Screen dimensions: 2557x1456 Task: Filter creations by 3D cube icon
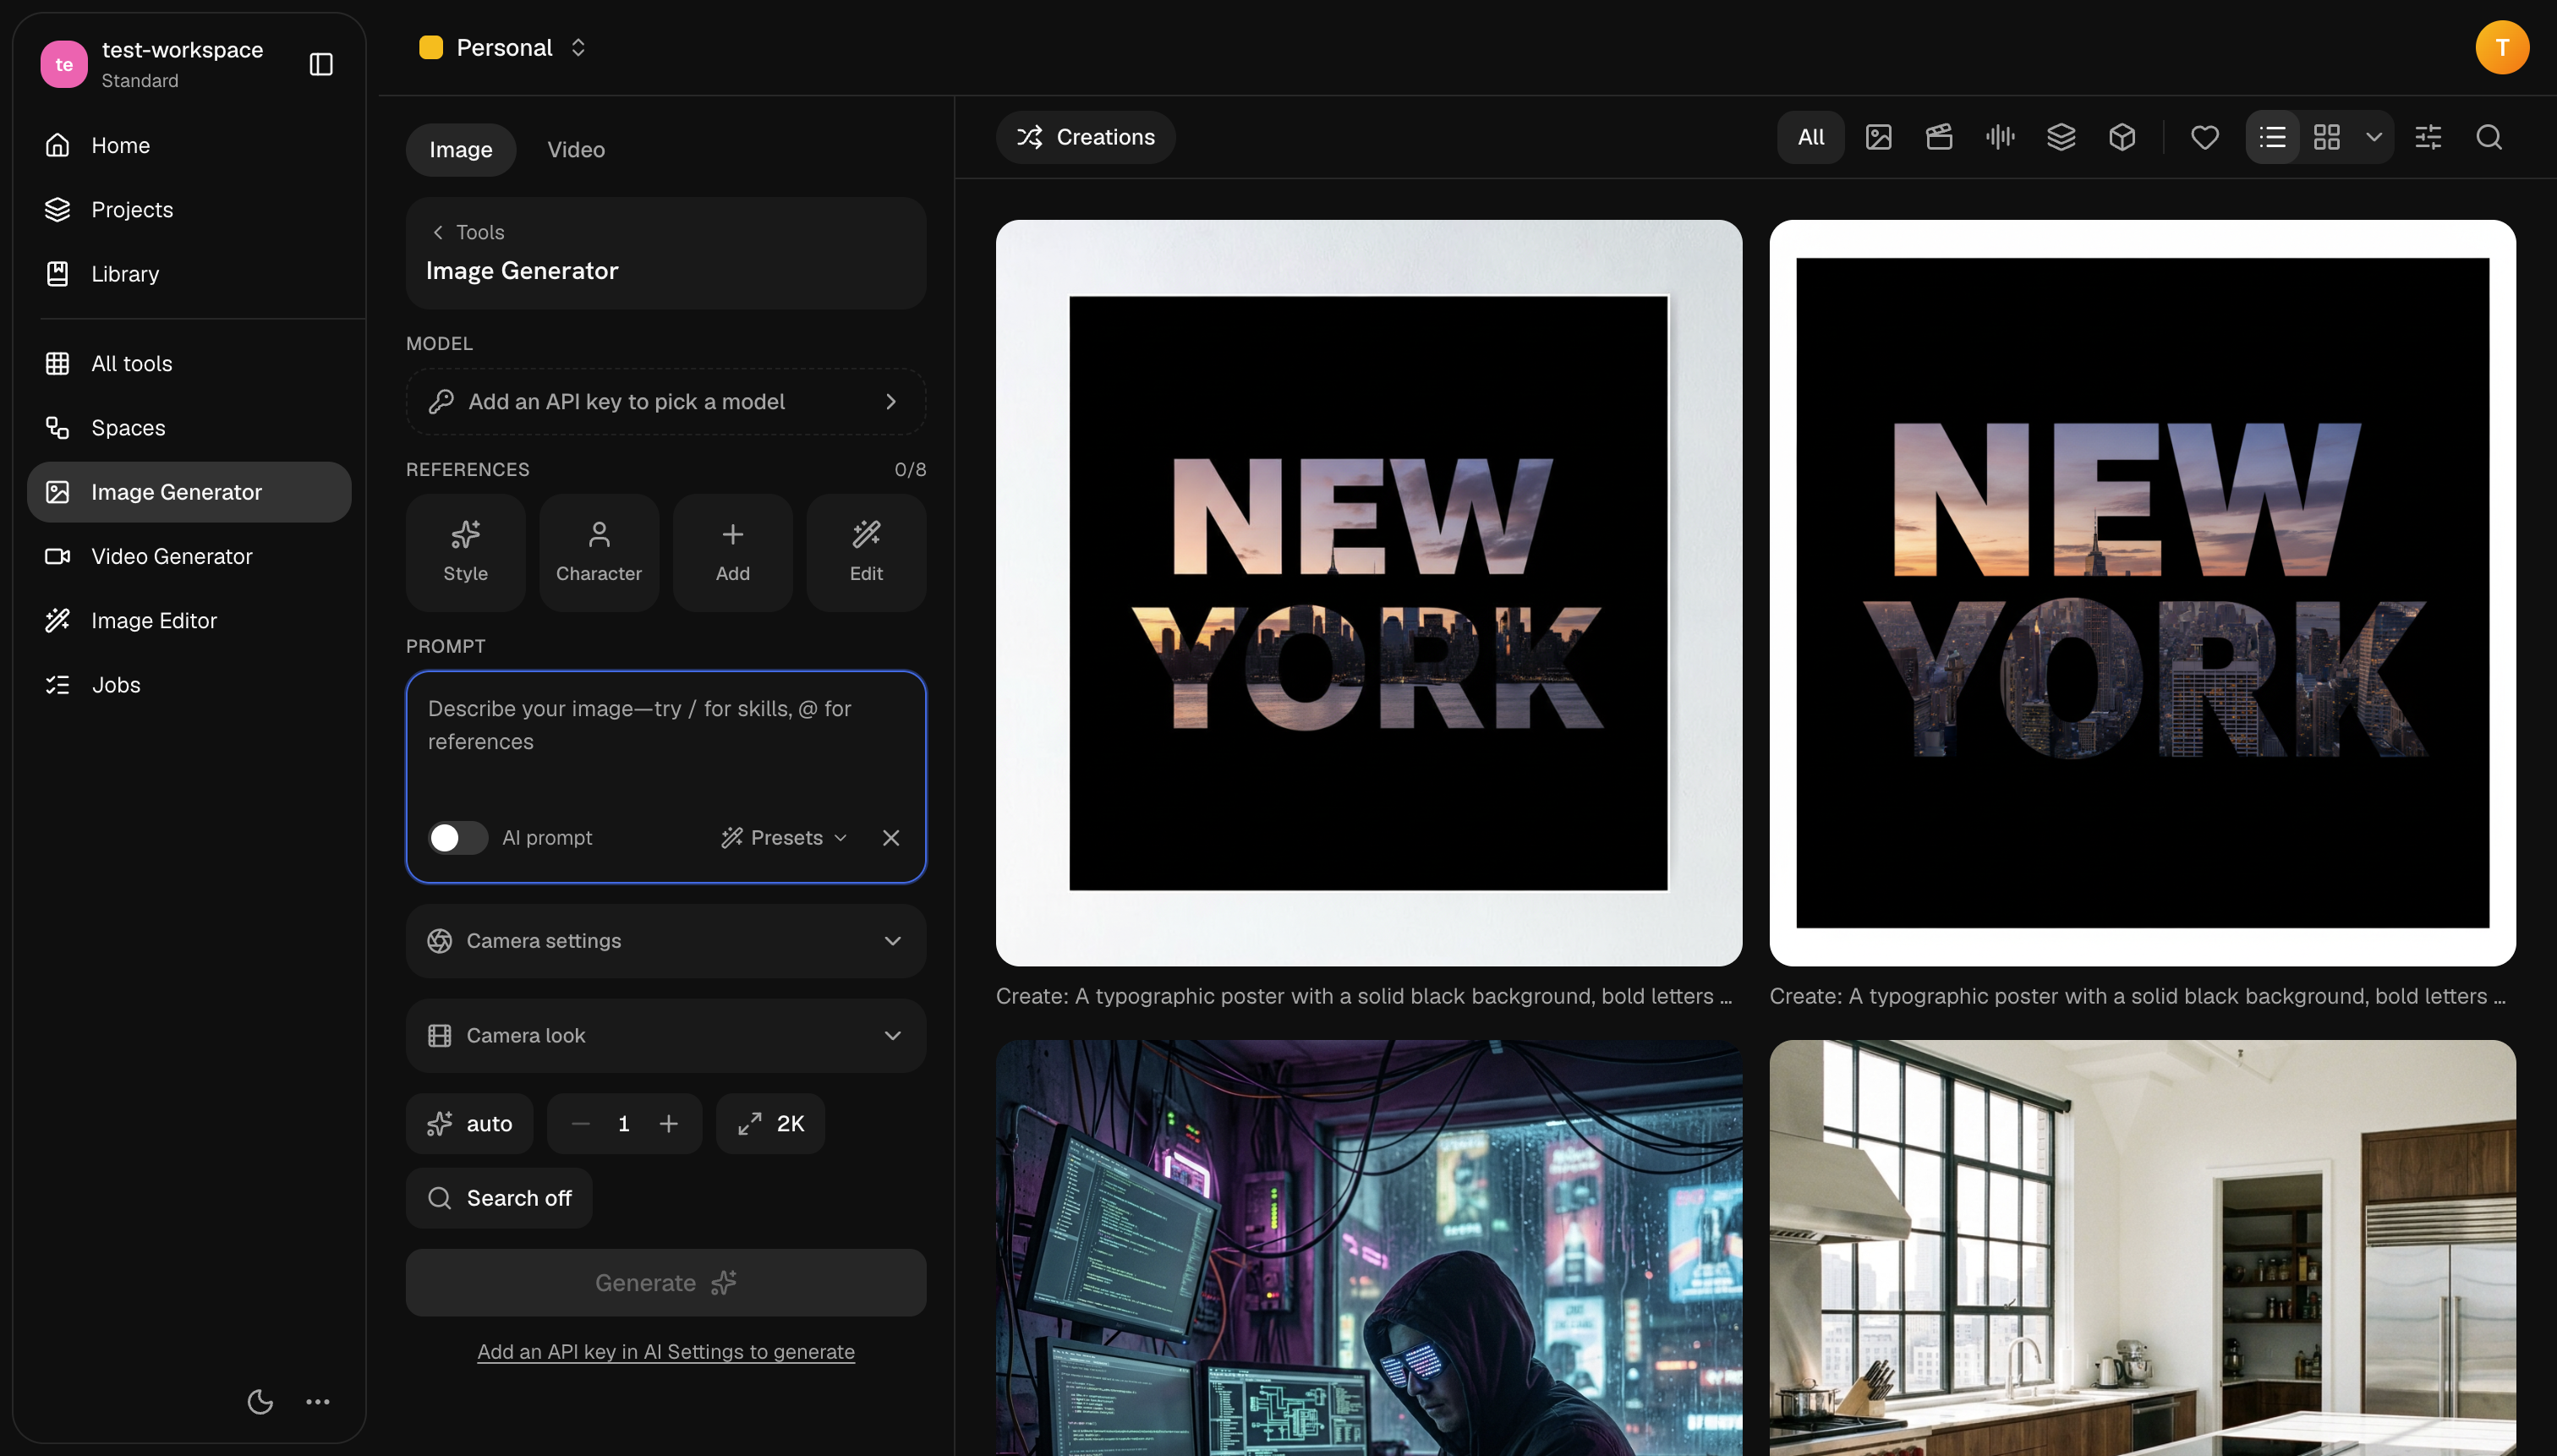pyautogui.click(x=2122, y=137)
